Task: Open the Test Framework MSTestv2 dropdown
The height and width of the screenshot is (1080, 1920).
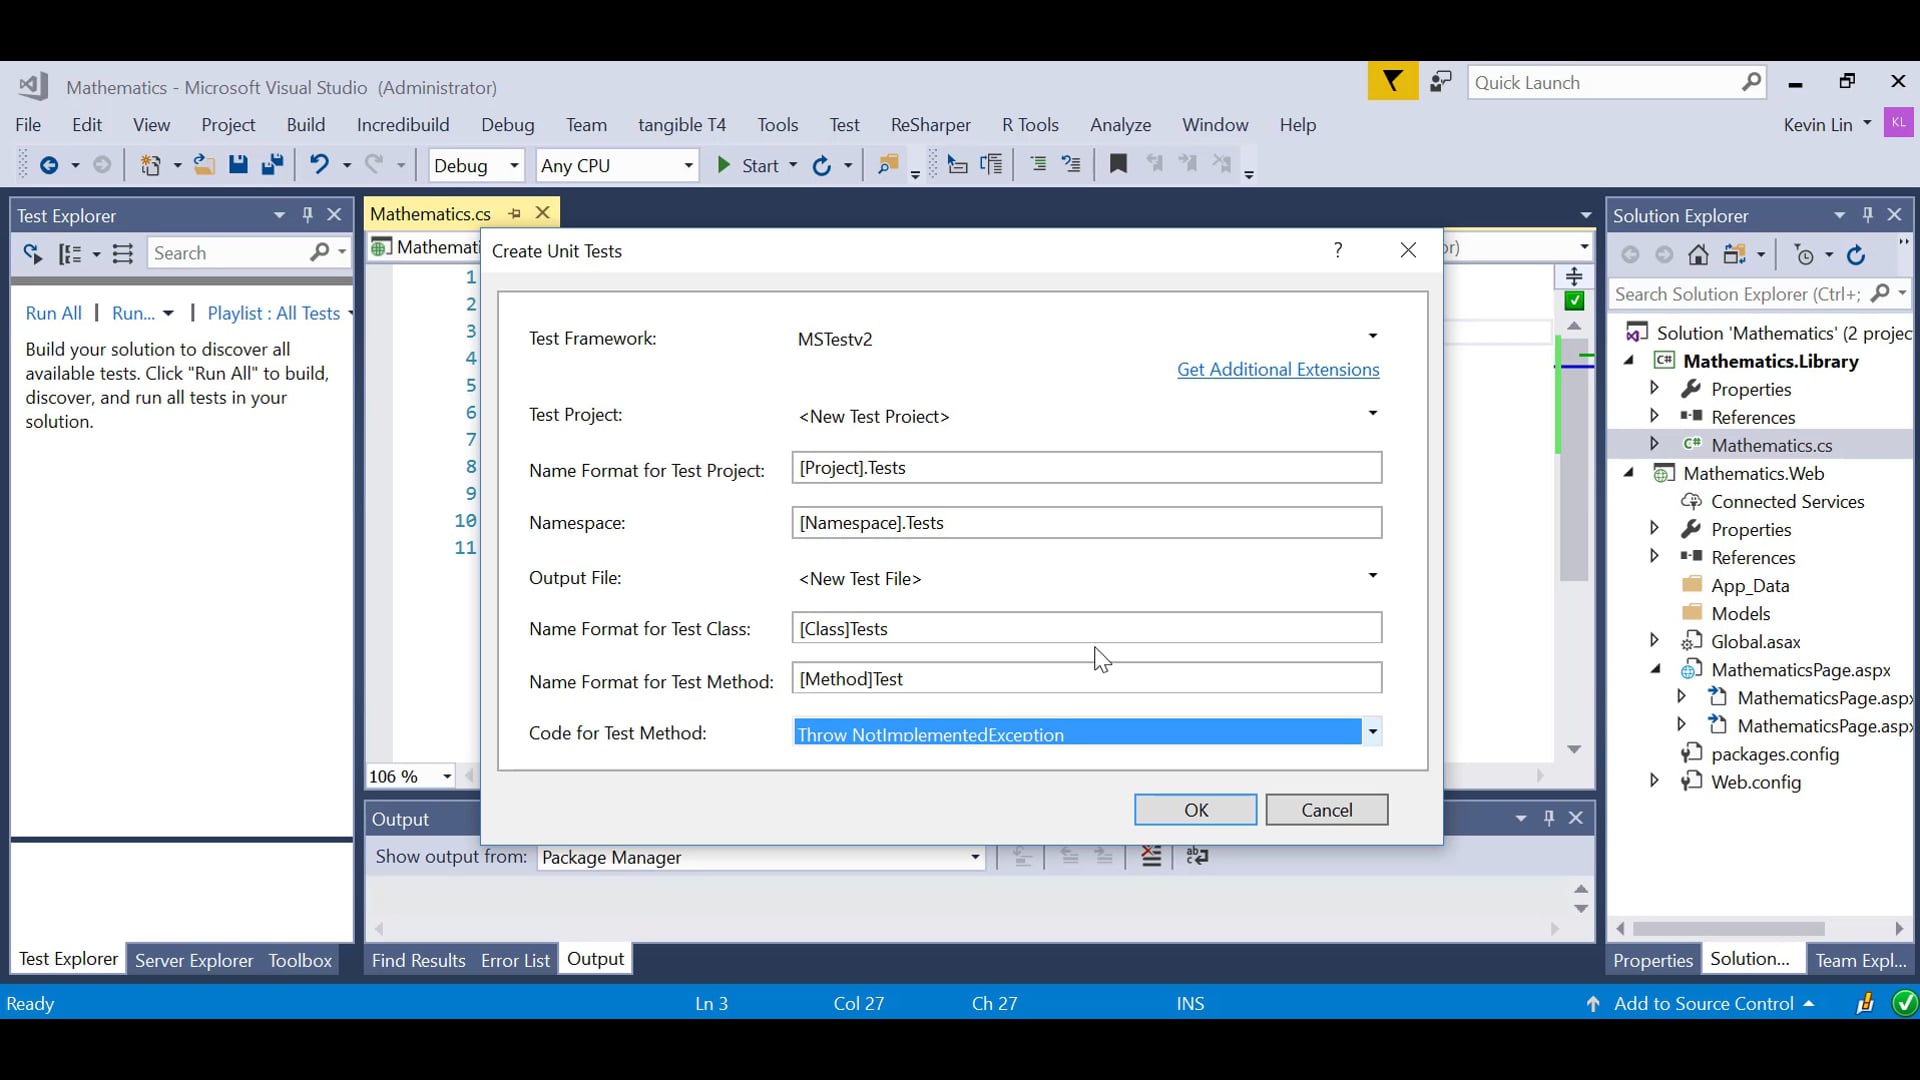Action: pos(1372,337)
